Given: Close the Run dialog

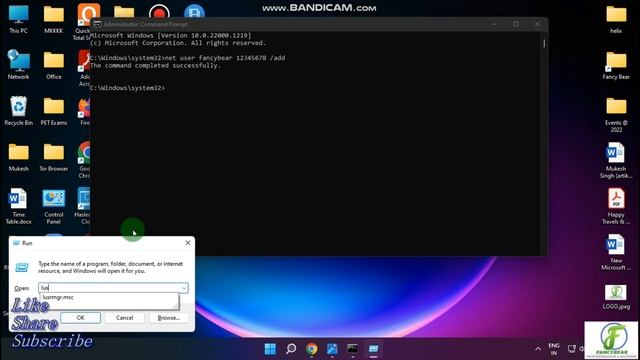Looking at the screenshot, I should point(188,243).
